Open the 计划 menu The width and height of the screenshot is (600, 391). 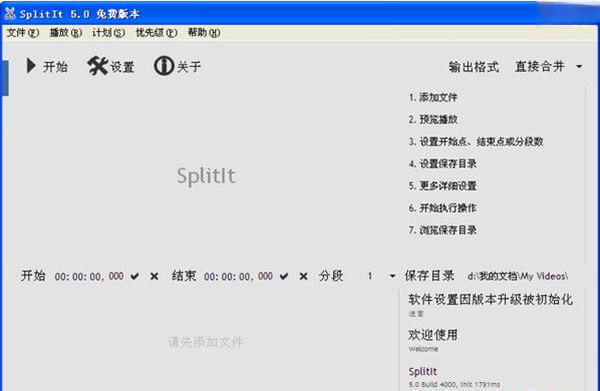tap(109, 33)
